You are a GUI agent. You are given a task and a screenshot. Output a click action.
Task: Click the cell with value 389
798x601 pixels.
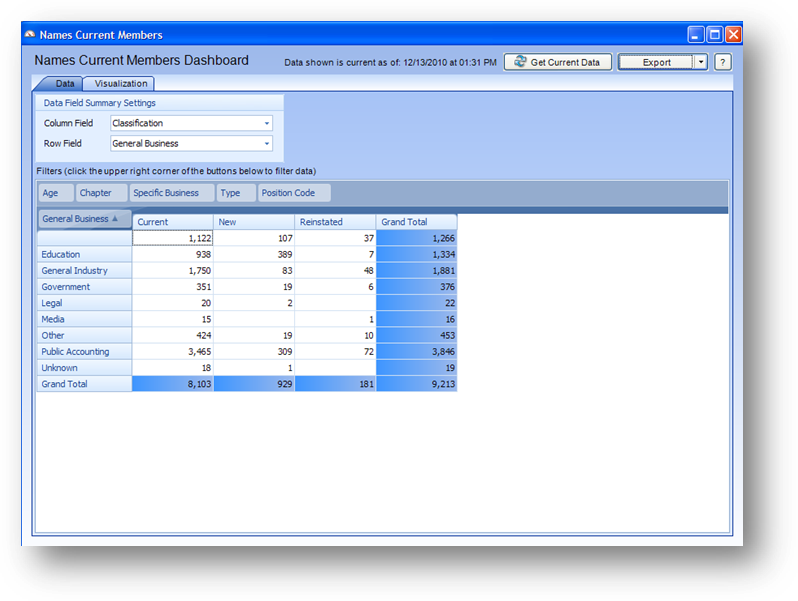(x=254, y=254)
